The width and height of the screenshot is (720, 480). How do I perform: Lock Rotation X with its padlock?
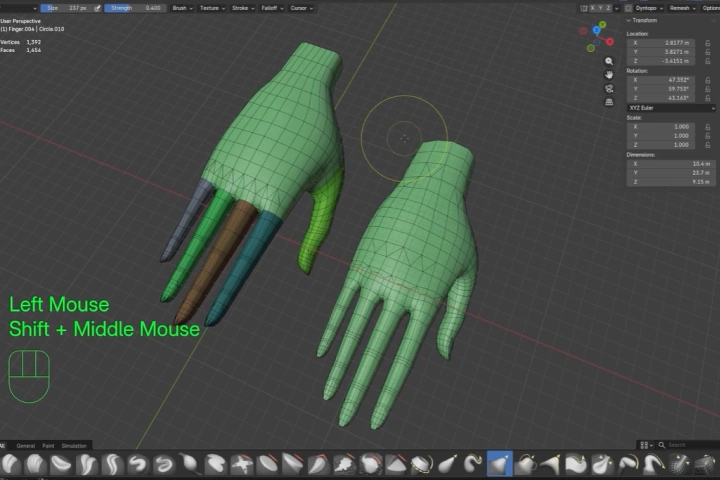pos(708,80)
